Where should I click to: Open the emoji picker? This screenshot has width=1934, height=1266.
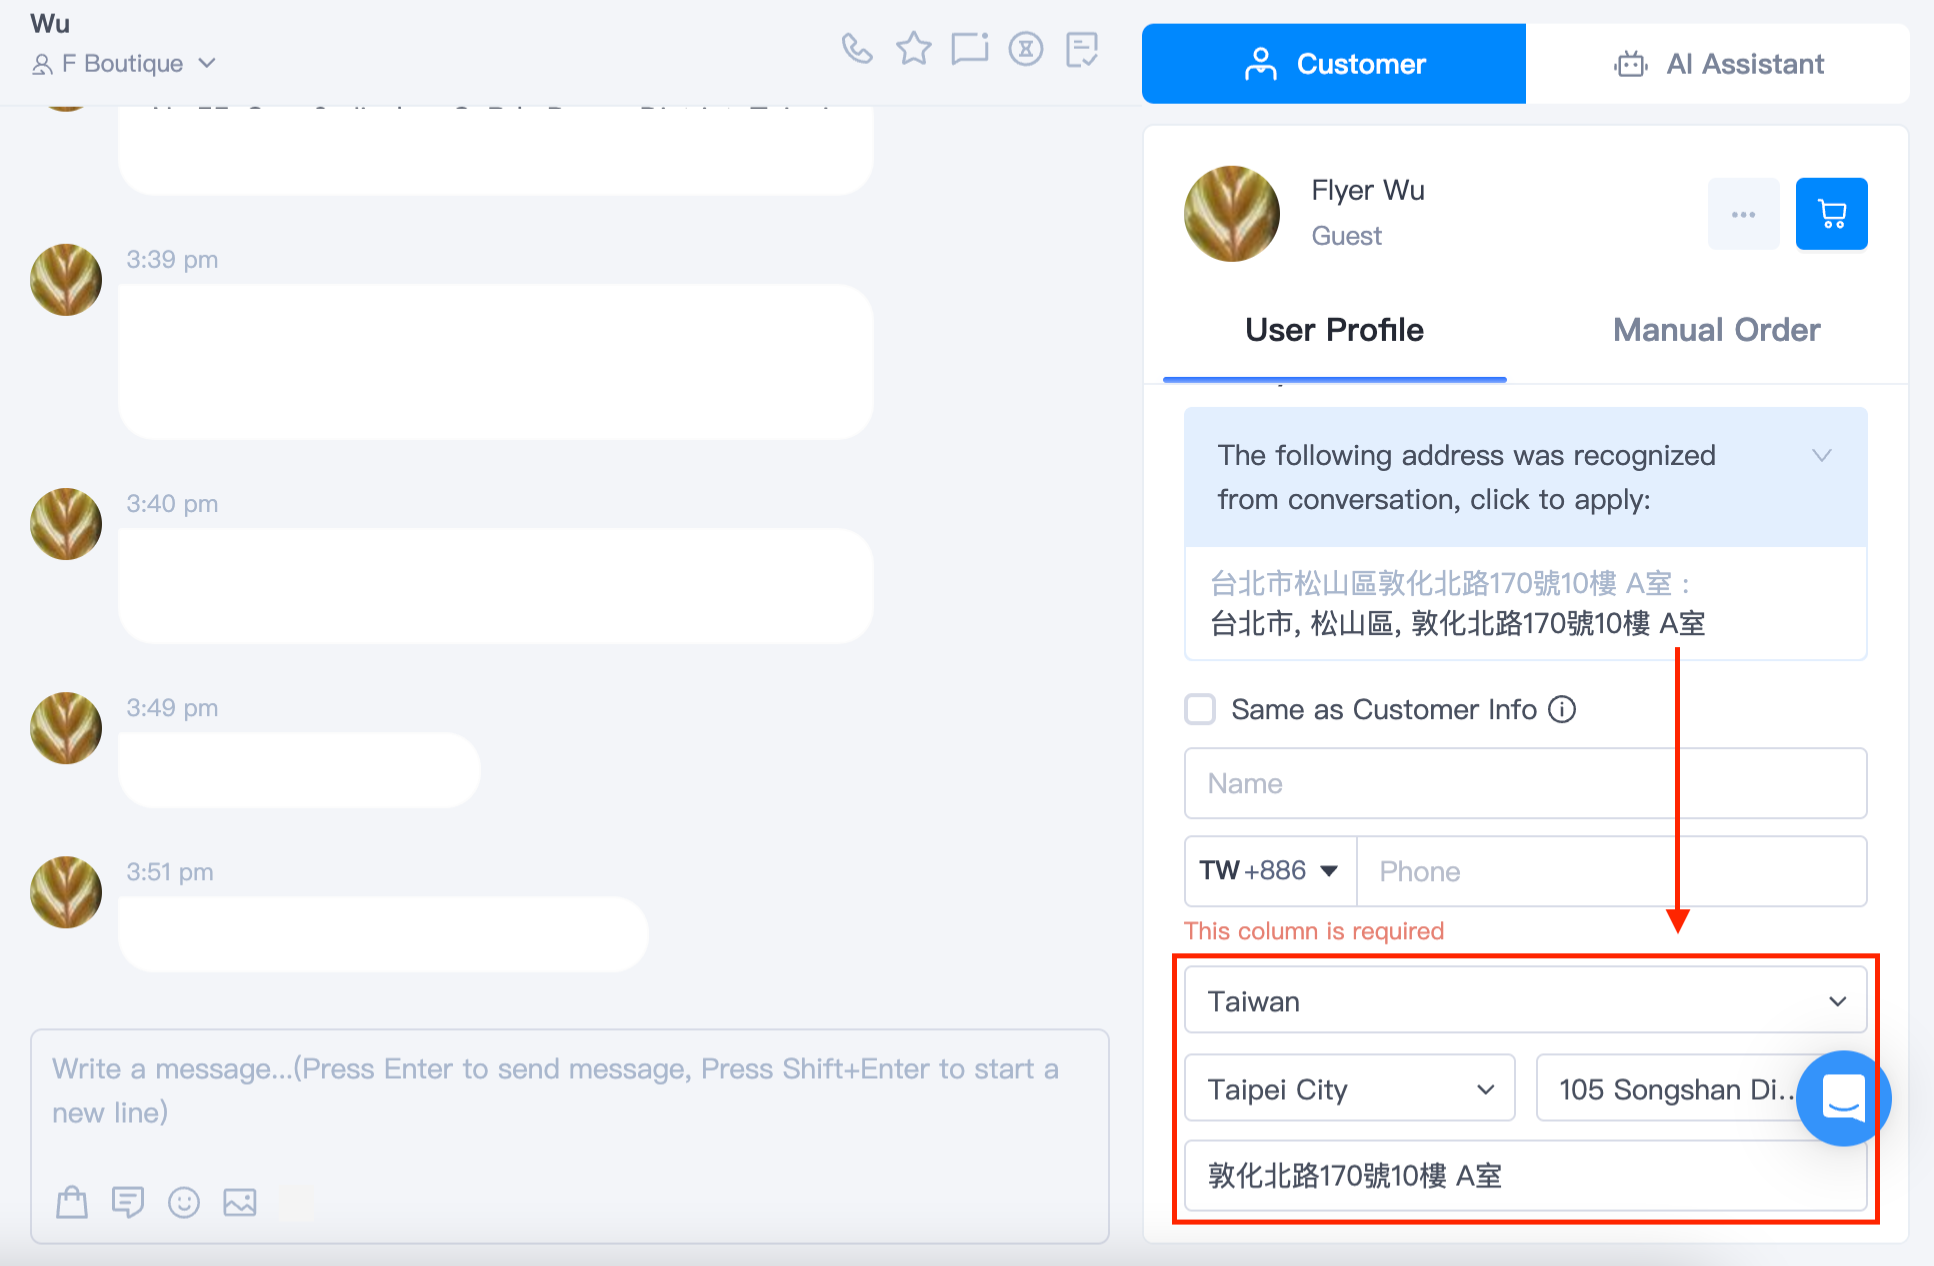pyautogui.click(x=184, y=1201)
